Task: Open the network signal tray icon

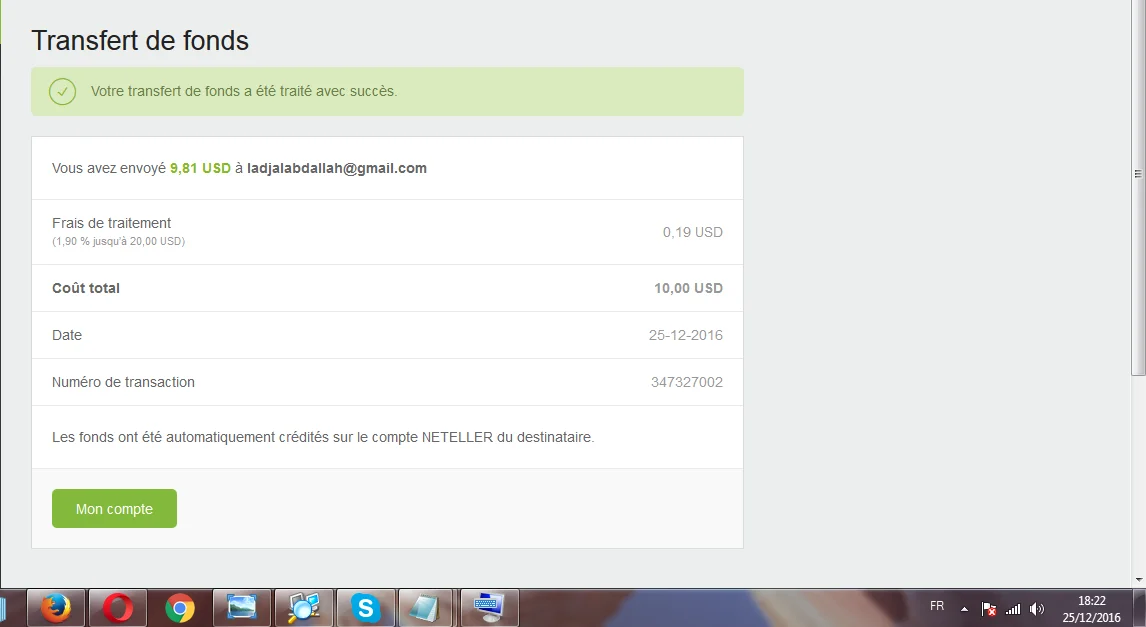Action: click(x=1013, y=608)
